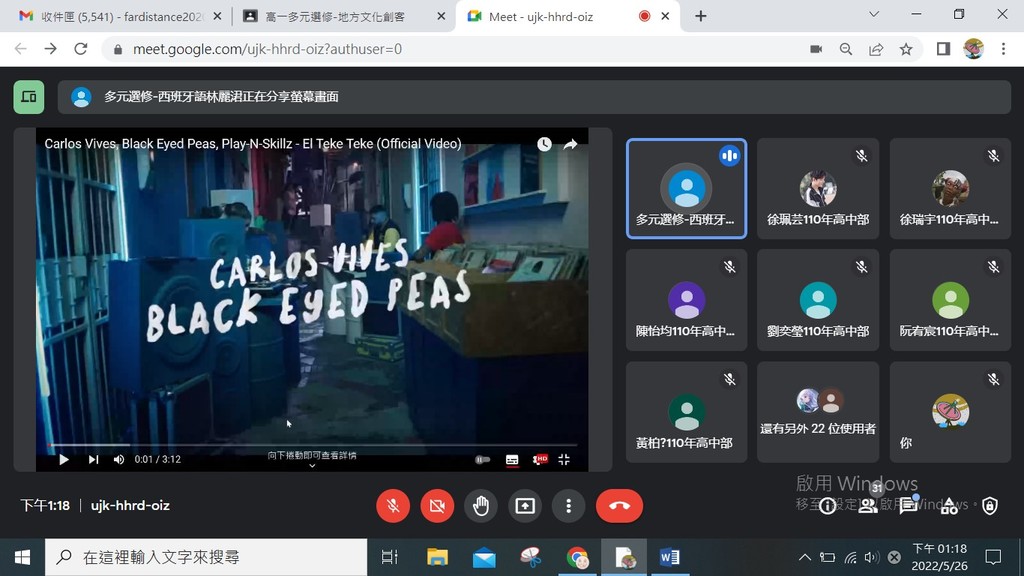Select the 劉奕瑩110年高中部 participant tile

click(x=818, y=300)
